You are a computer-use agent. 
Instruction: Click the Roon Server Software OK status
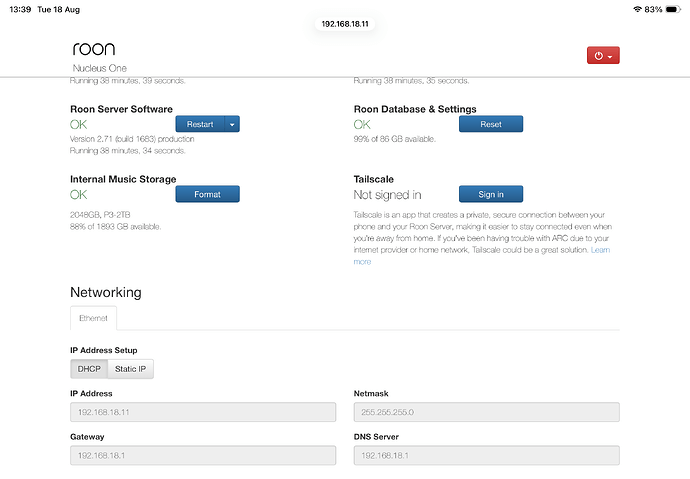[x=78, y=124]
